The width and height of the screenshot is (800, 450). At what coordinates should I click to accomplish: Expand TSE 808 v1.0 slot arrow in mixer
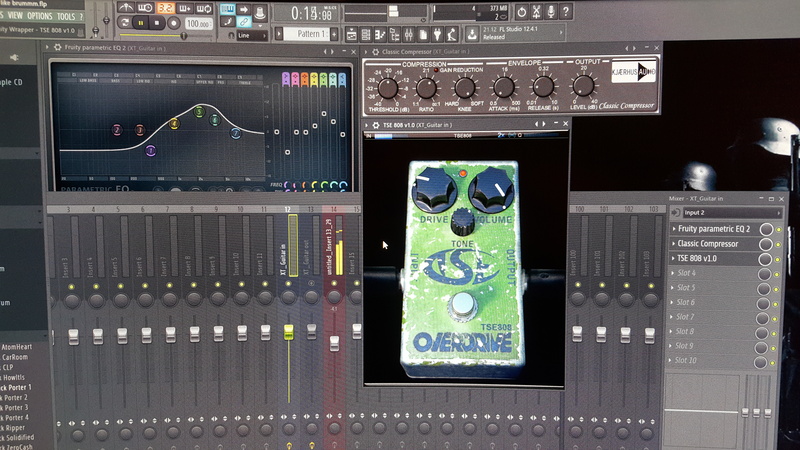click(673, 258)
